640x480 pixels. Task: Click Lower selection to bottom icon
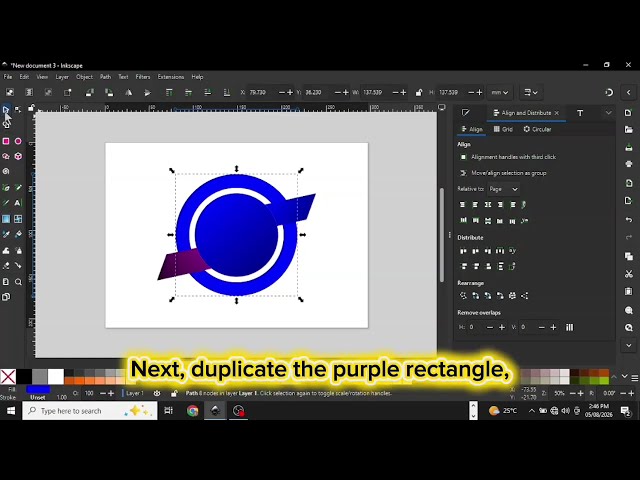click(227, 93)
